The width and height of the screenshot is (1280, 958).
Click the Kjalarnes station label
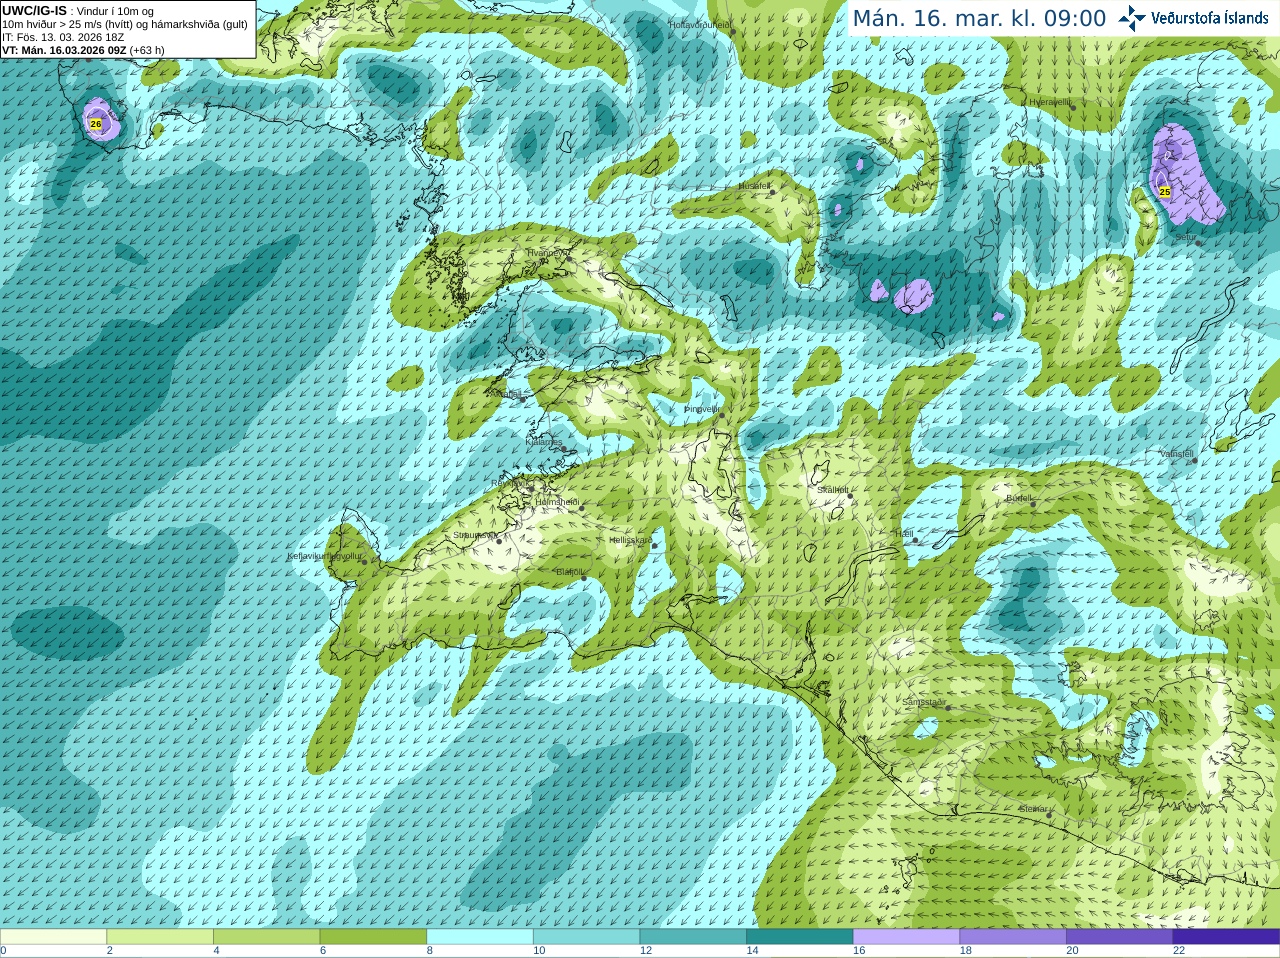(x=543, y=441)
